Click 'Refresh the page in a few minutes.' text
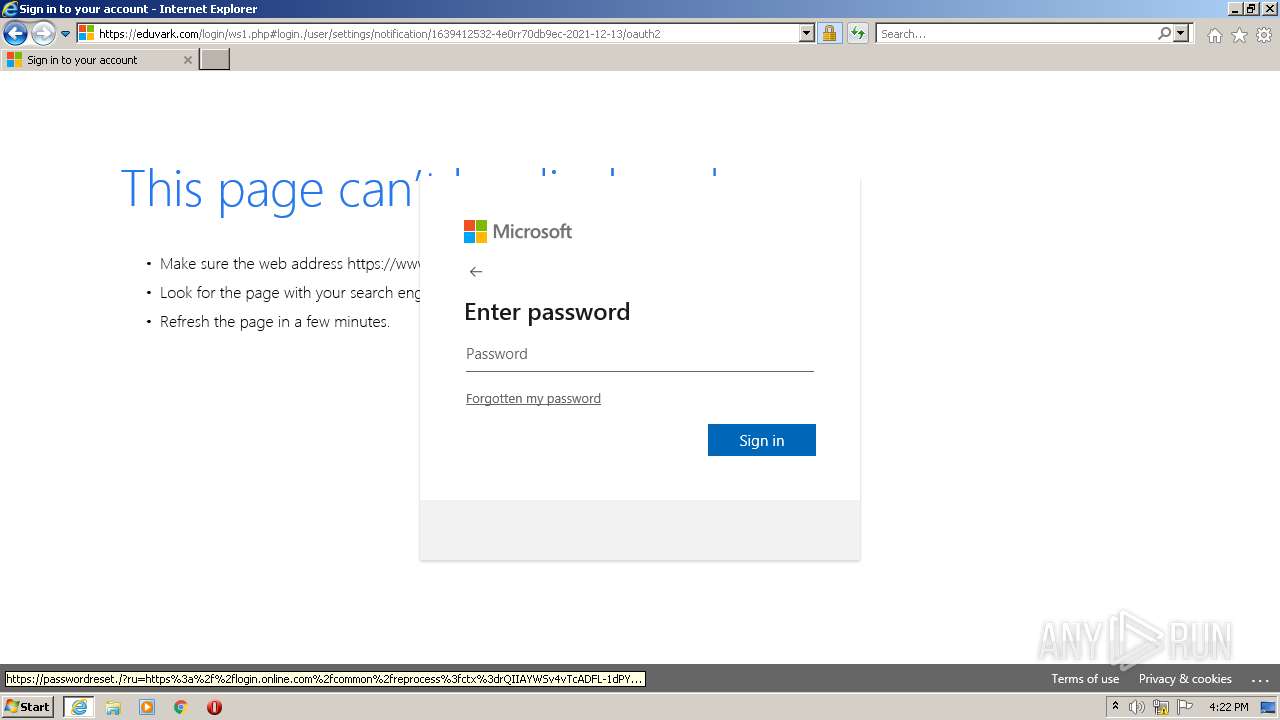The image size is (1280, 720). coord(275,322)
